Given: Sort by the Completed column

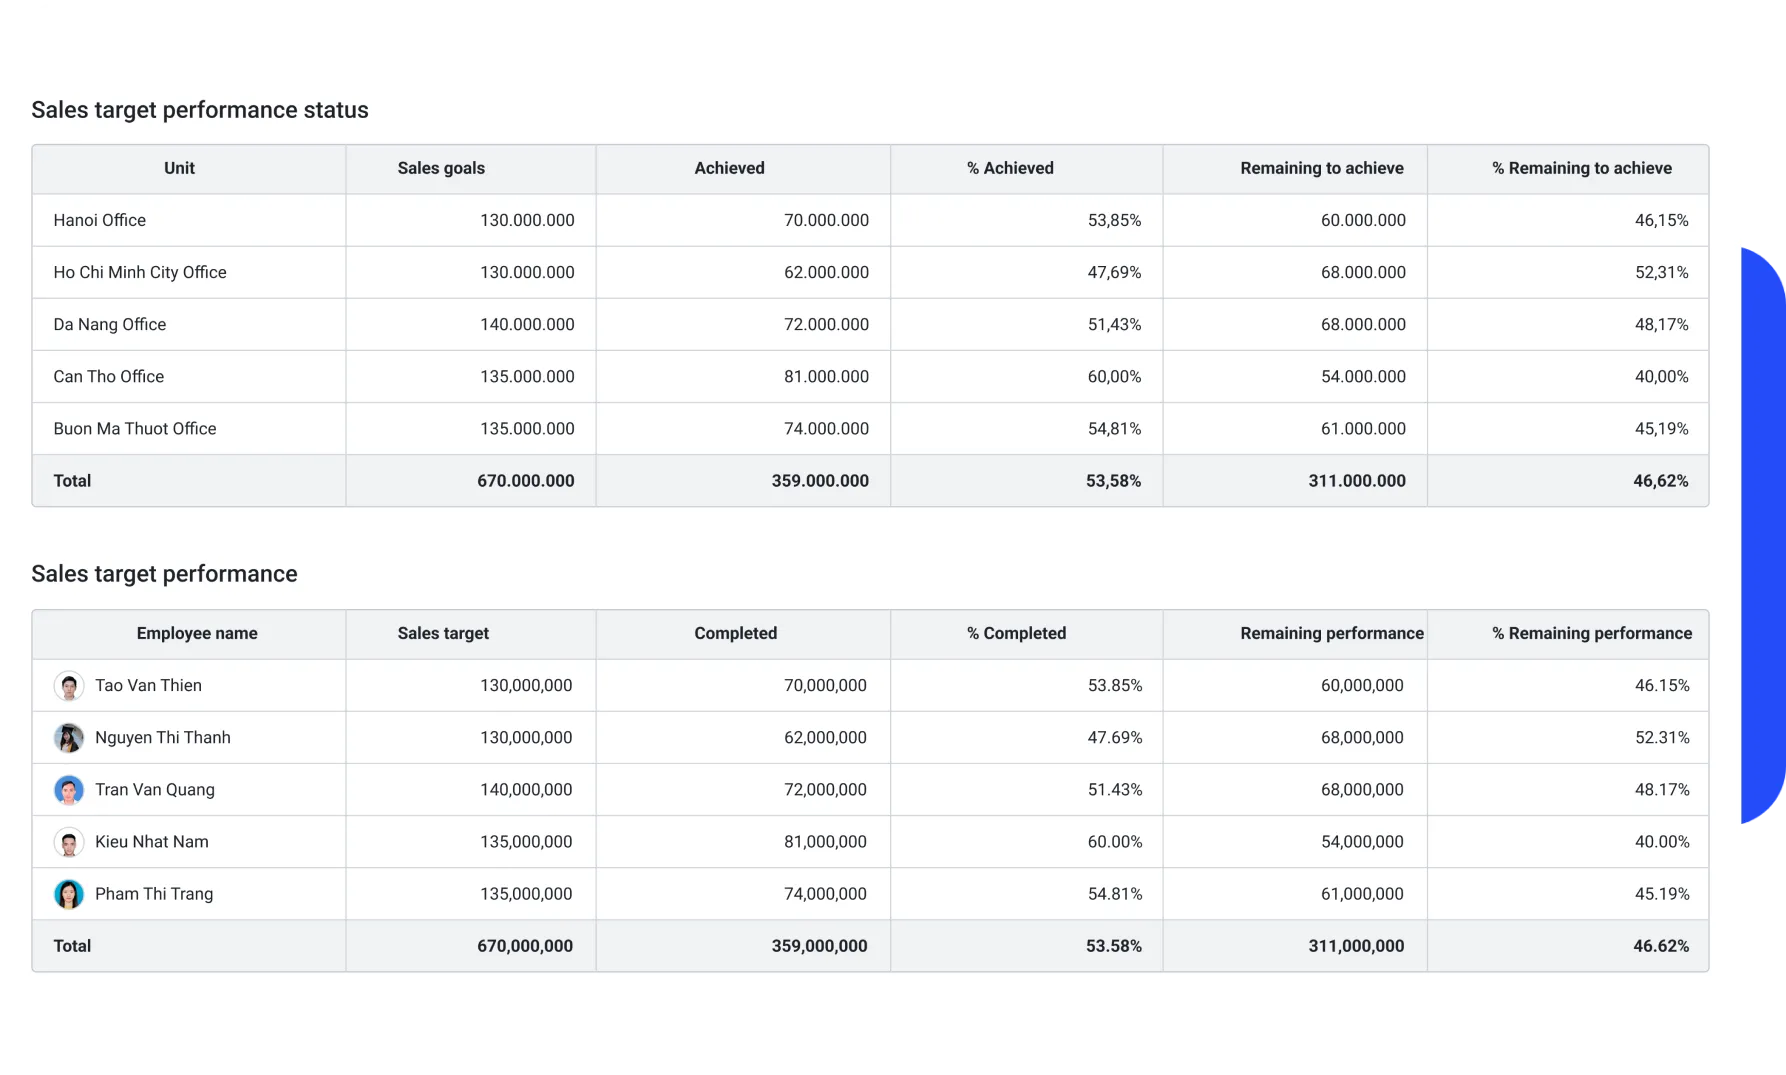Looking at the screenshot, I should pyautogui.click(x=735, y=633).
